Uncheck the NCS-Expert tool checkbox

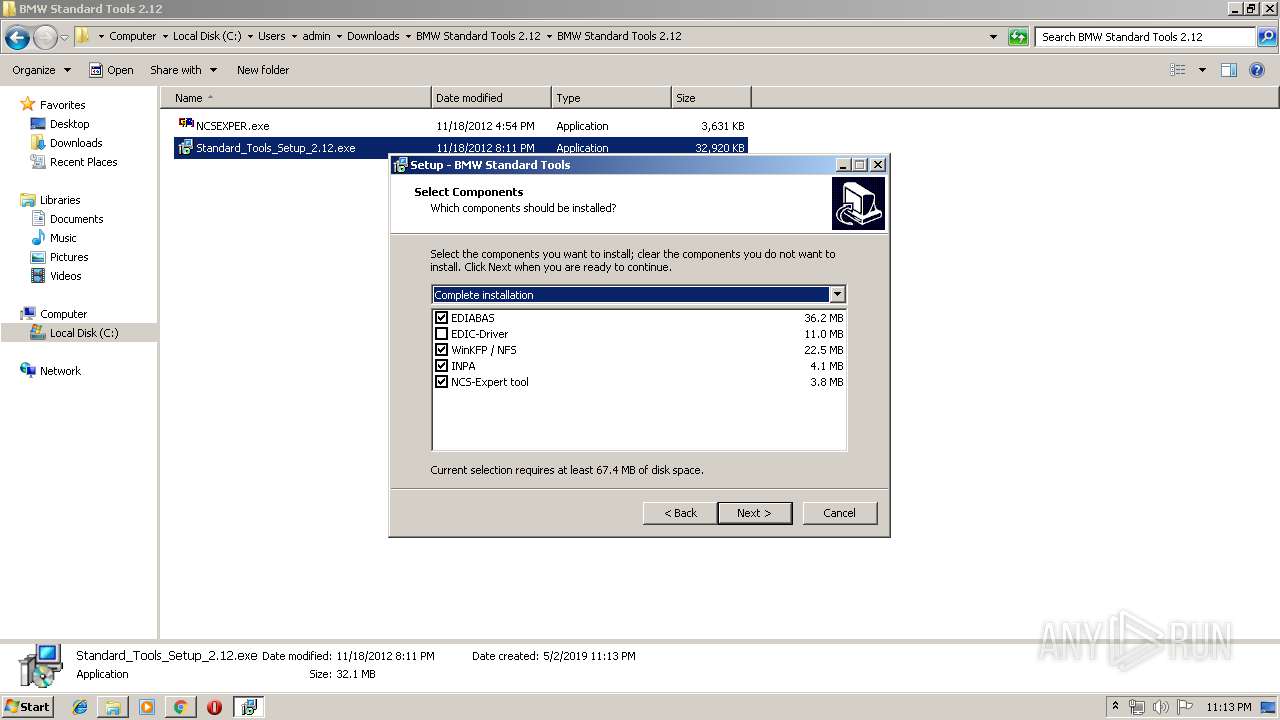pyautogui.click(x=441, y=382)
